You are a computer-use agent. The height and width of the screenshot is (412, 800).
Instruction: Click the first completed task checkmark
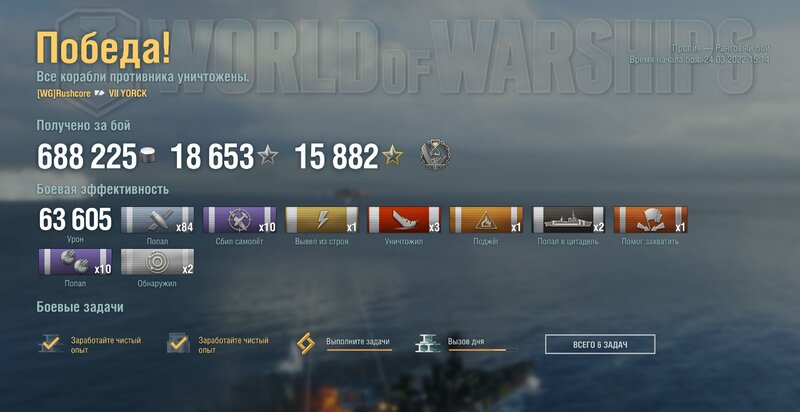coord(50,344)
